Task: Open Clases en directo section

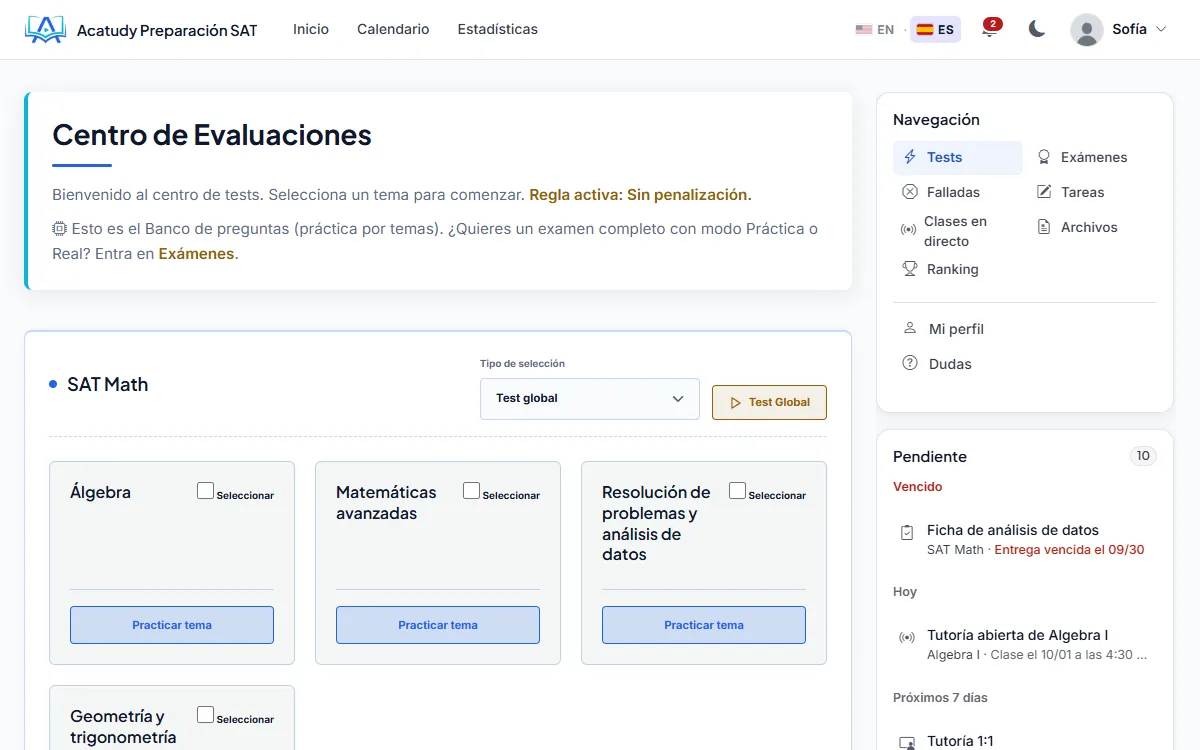Action: coord(958,231)
